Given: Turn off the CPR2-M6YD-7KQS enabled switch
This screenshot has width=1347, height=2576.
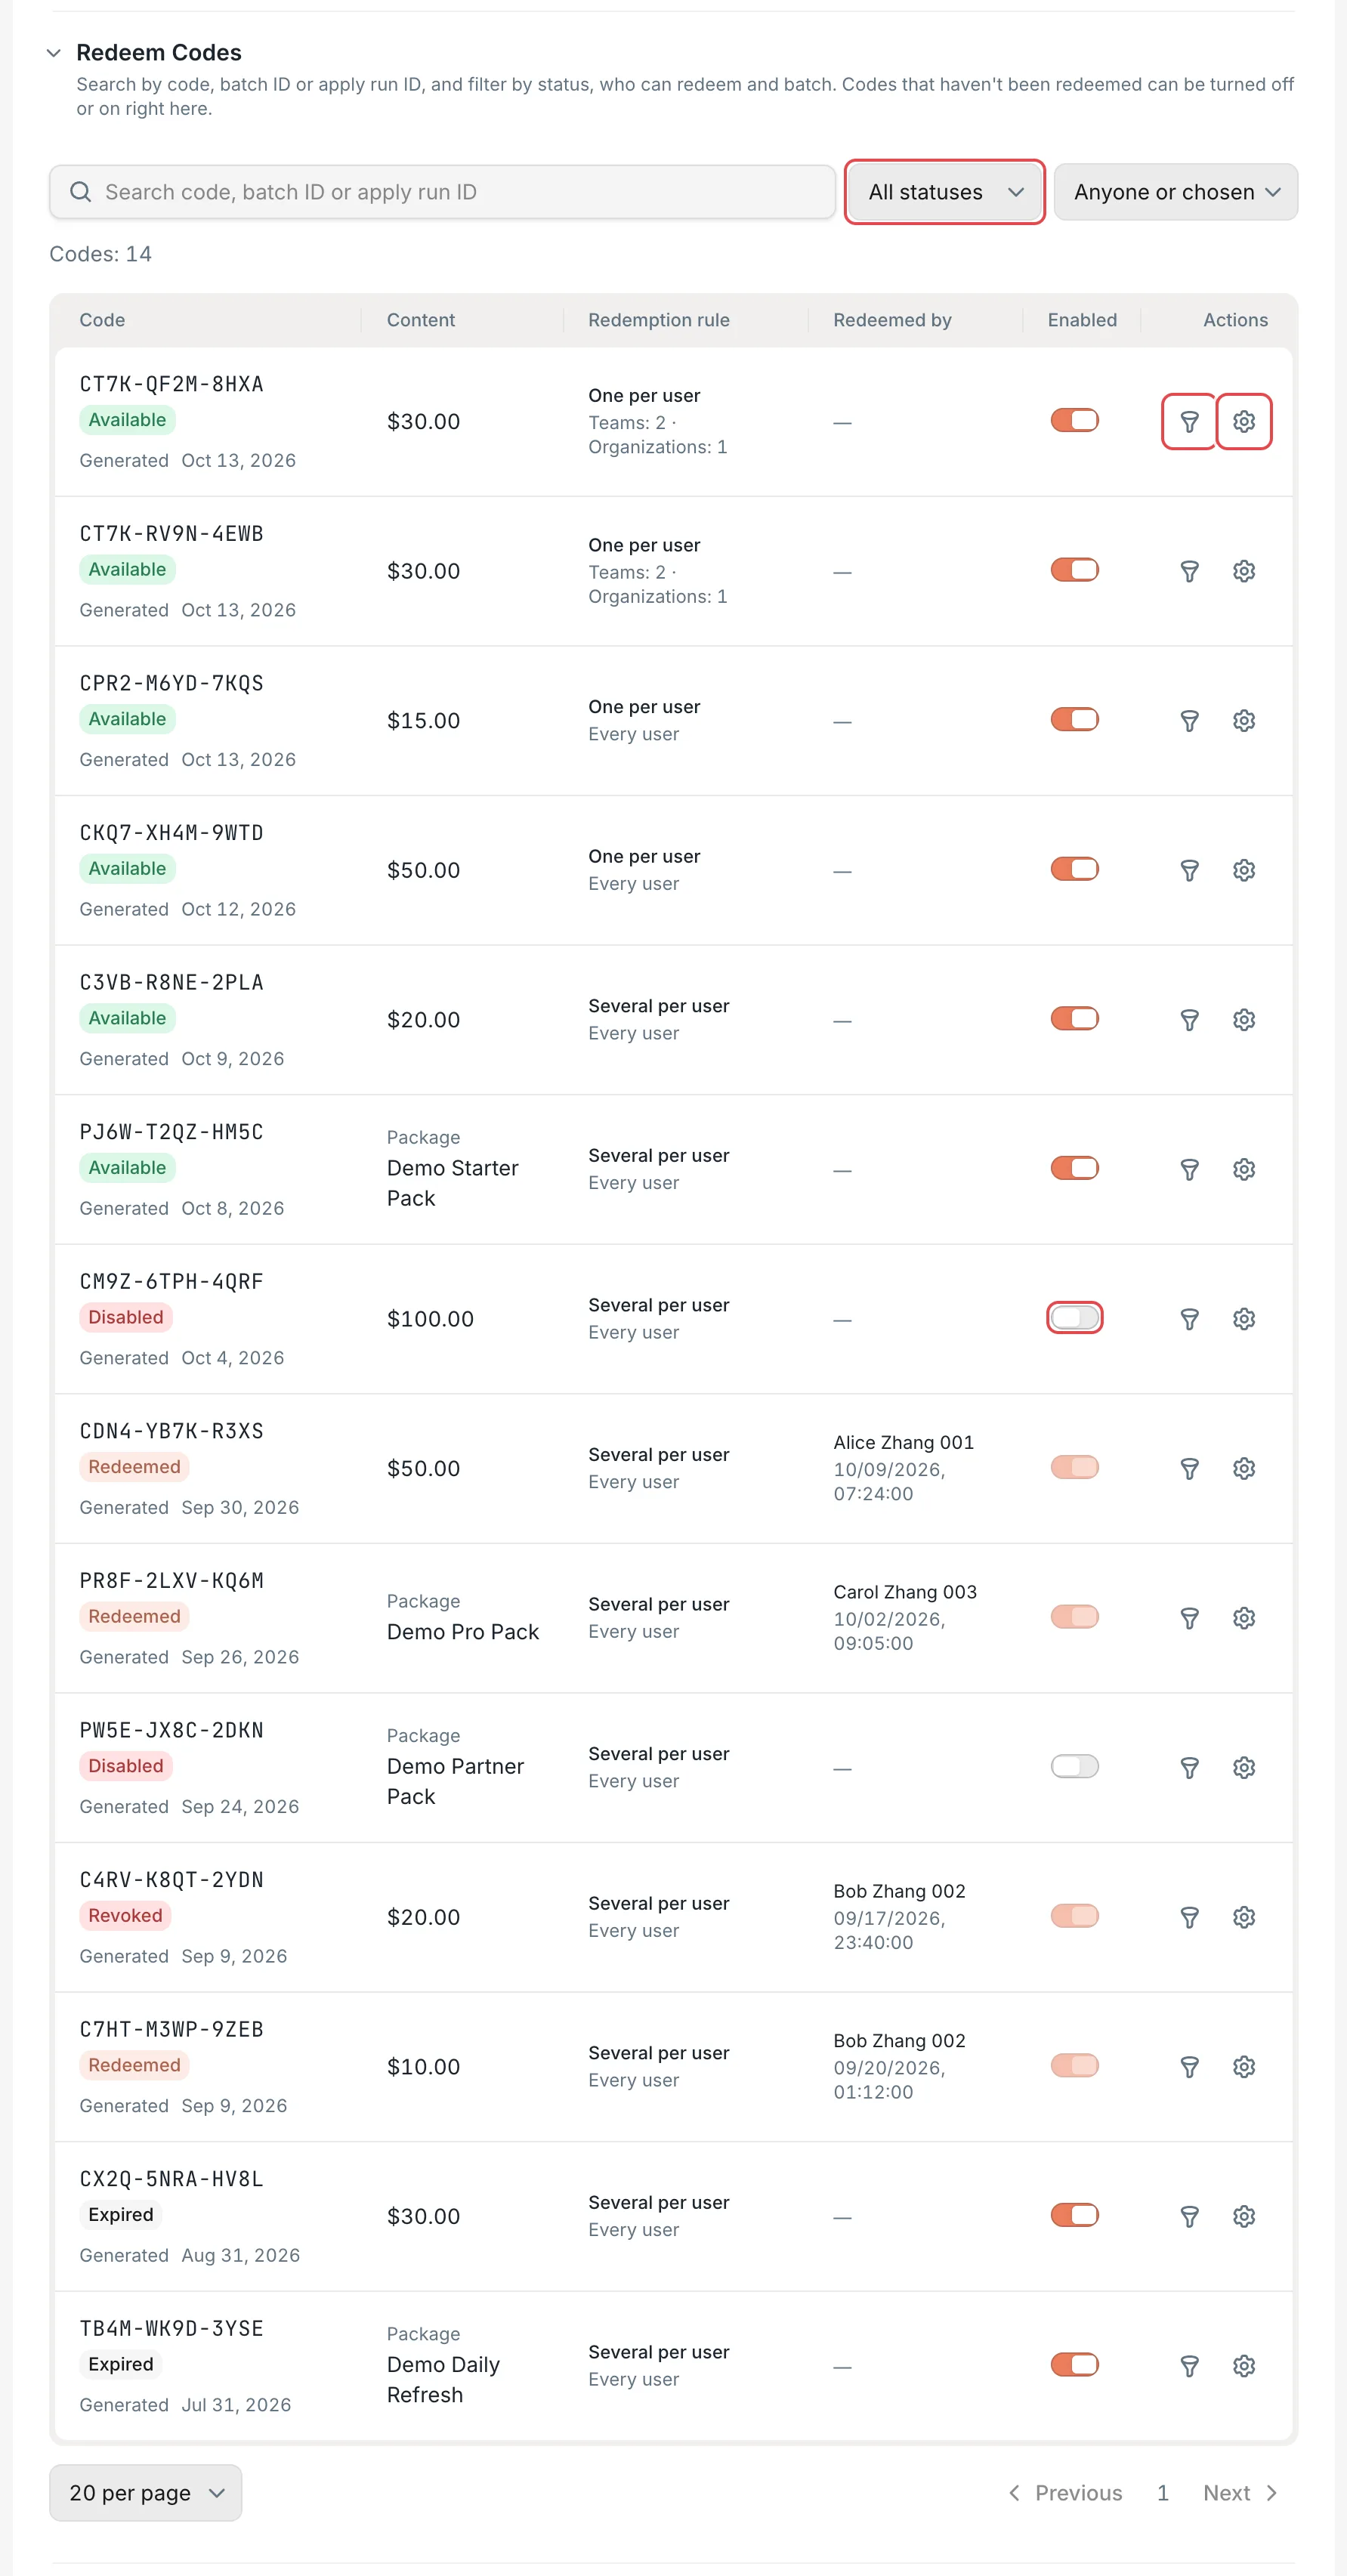Looking at the screenshot, I should [1074, 719].
